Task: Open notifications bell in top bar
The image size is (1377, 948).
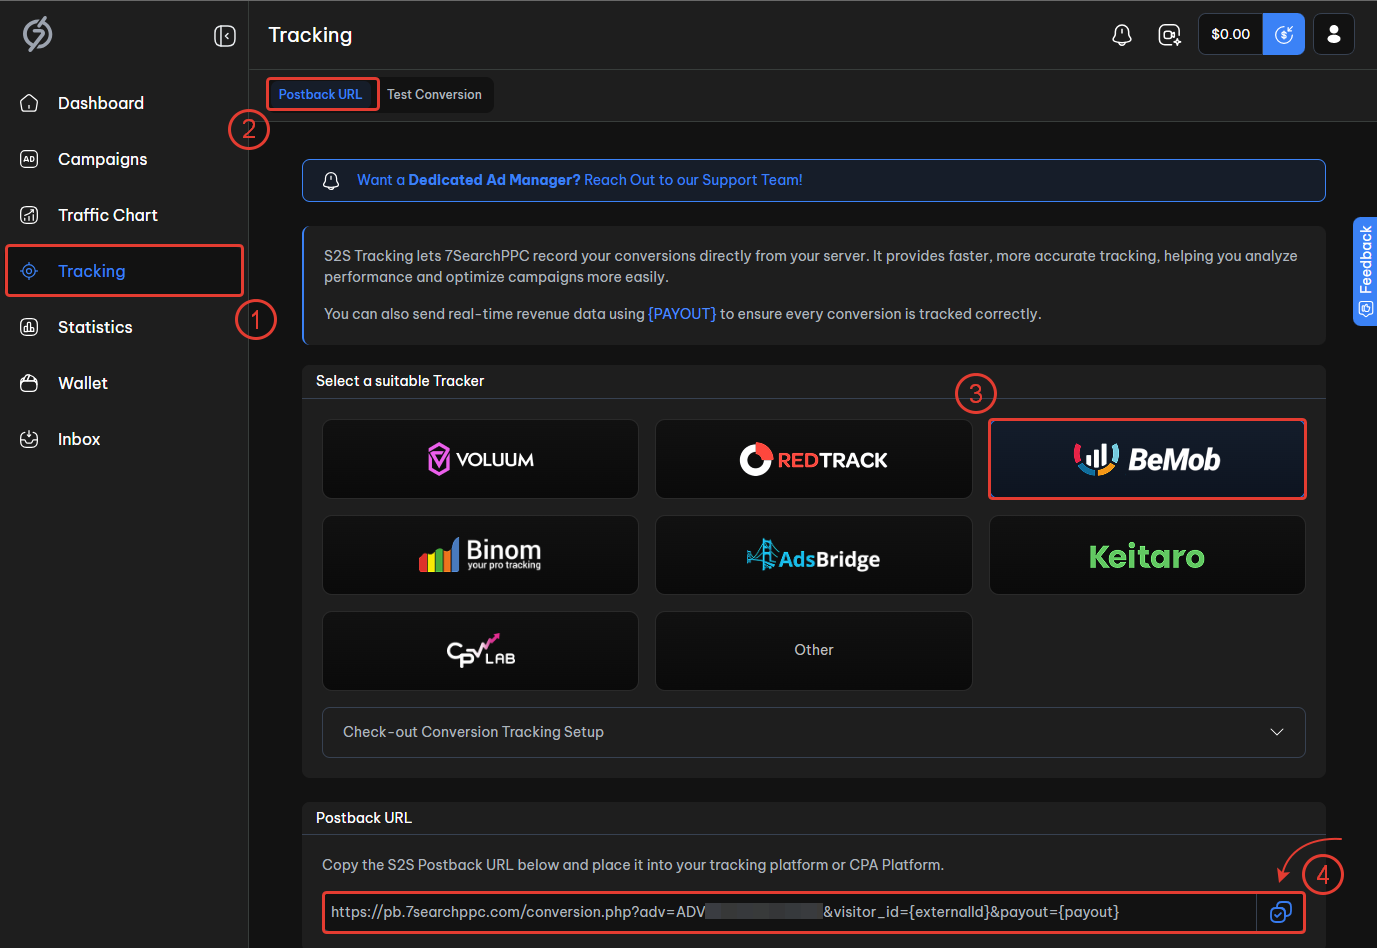Action: pyautogui.click(x=1122, y=35)
